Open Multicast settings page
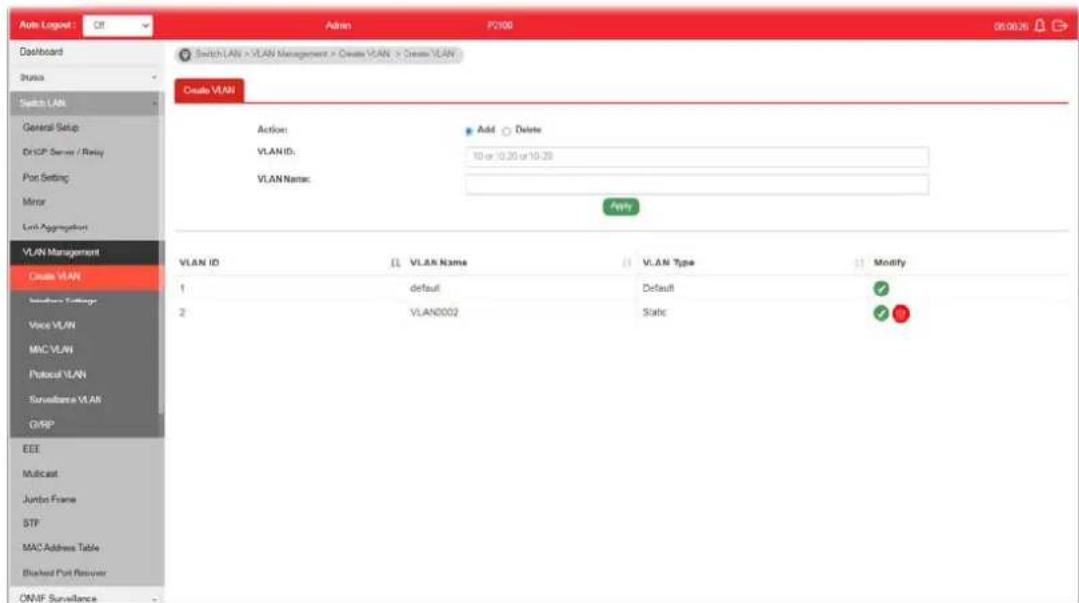 pyautogui.click(x=40, y=474)
